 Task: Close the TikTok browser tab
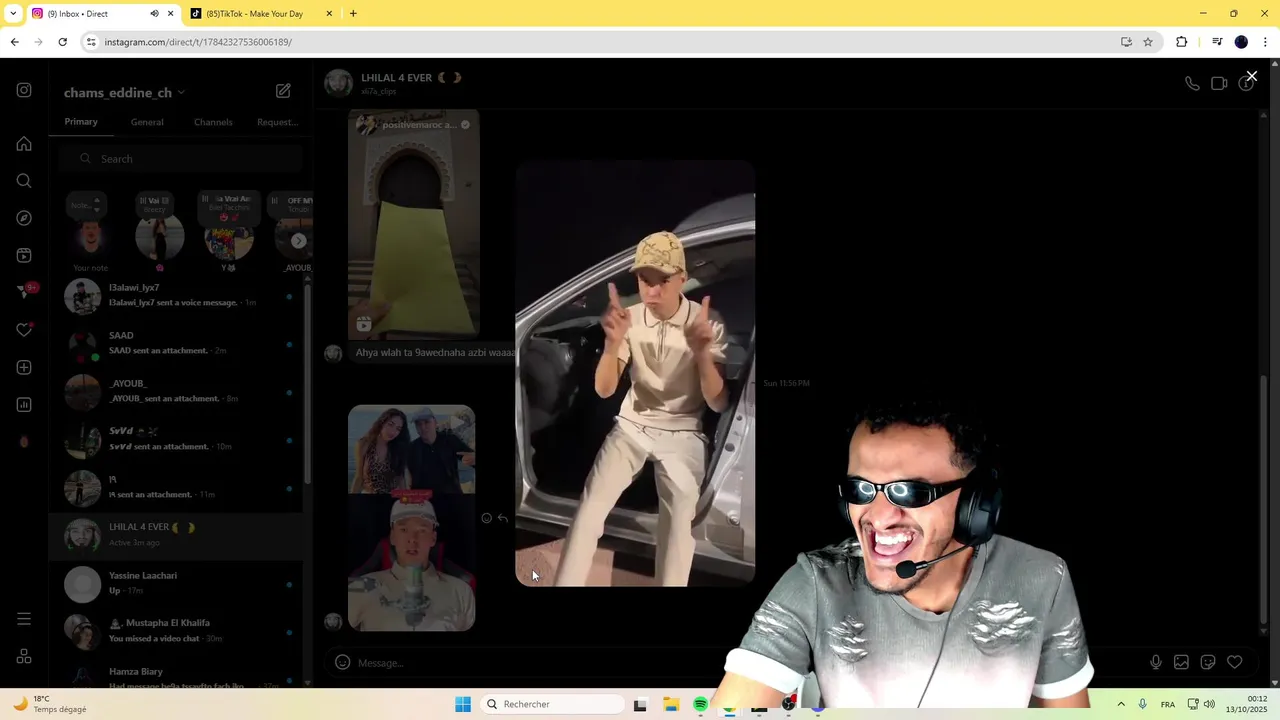click(330, 14)
